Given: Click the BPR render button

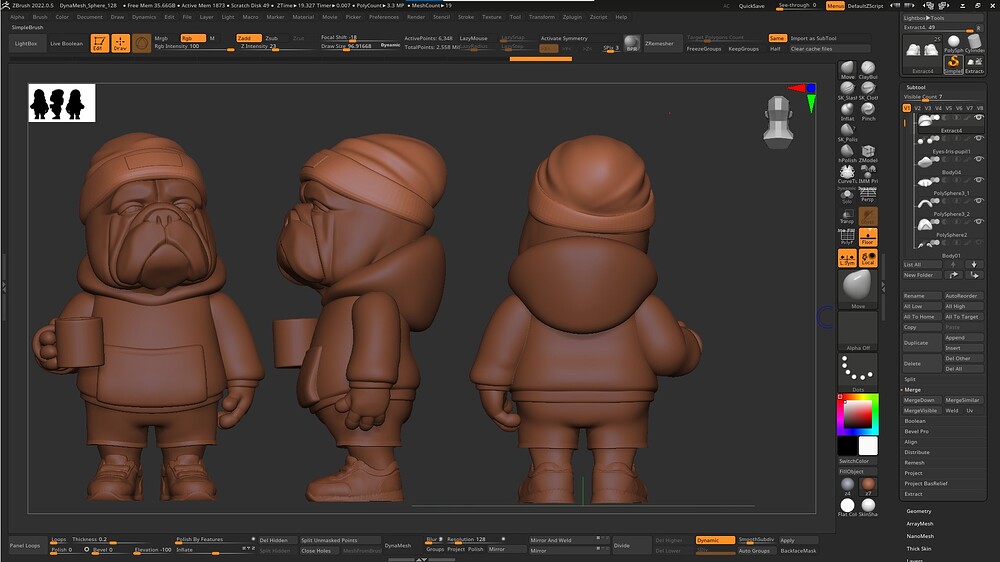Looking at the screenshot, I should click(x=631, y=43).
